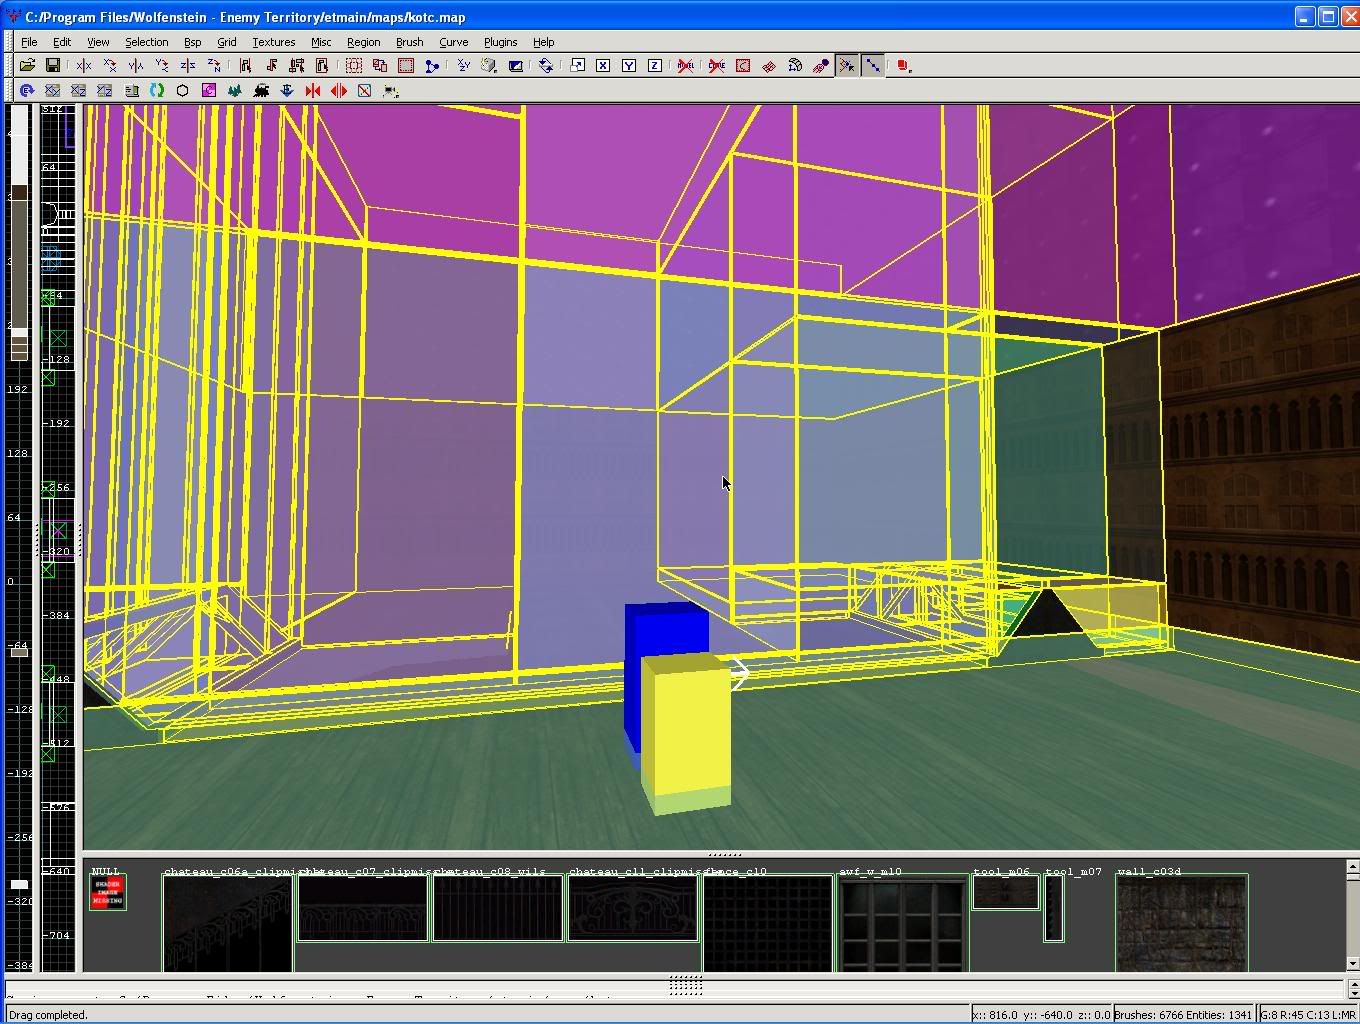Screen dimensions: 1360x1024
Task: Click the Show patch bounding box icon
Action: pyautogui.click(x=743, y=66)
